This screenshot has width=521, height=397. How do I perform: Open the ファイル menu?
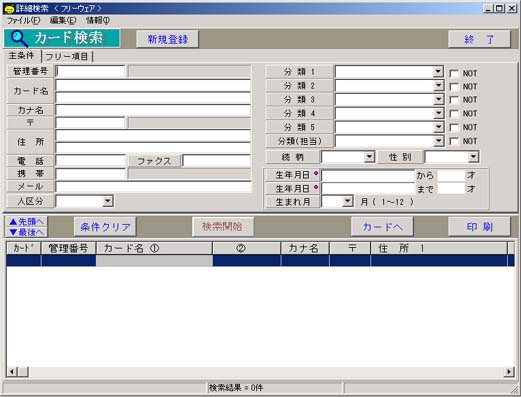point(23,20)
